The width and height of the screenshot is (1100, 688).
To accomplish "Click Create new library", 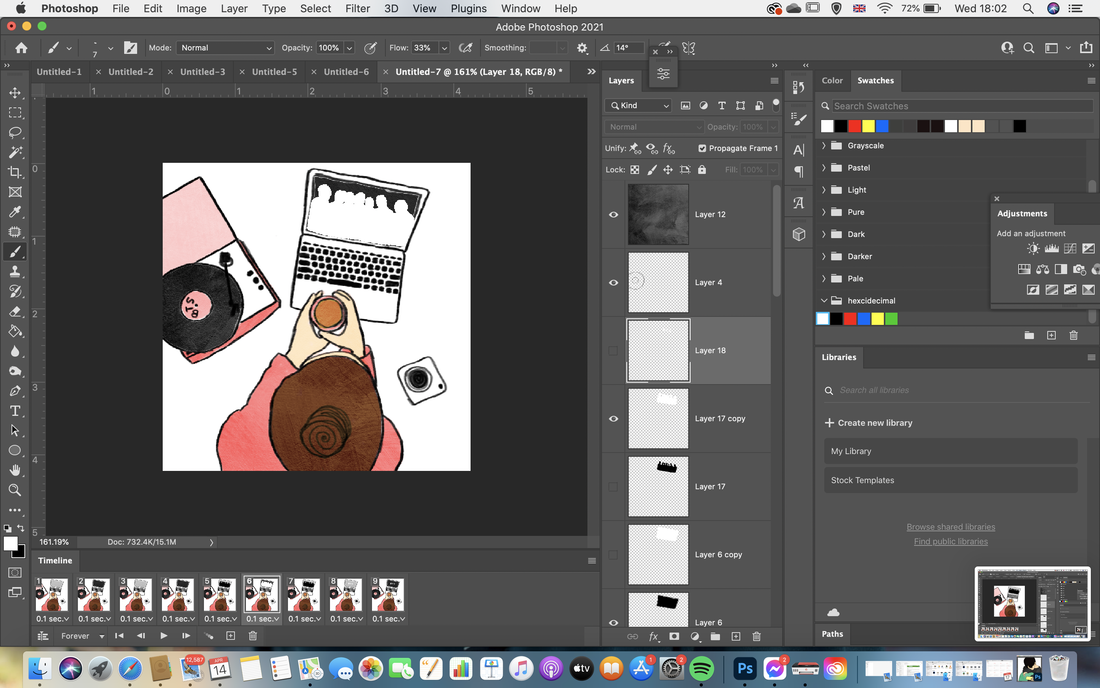I will point(868,423).
